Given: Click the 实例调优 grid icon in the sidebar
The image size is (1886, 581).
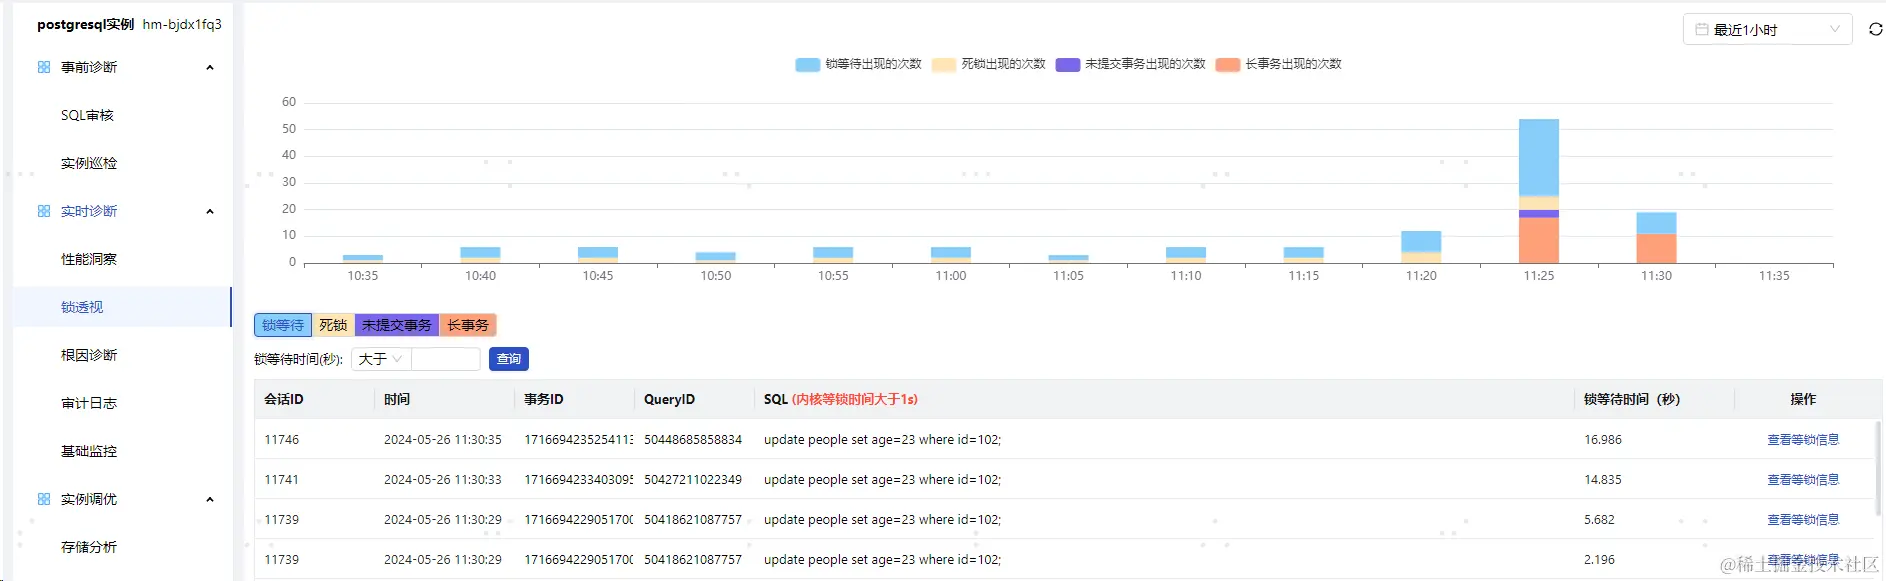Looking at the screenshot, I should tap(44, 499).
